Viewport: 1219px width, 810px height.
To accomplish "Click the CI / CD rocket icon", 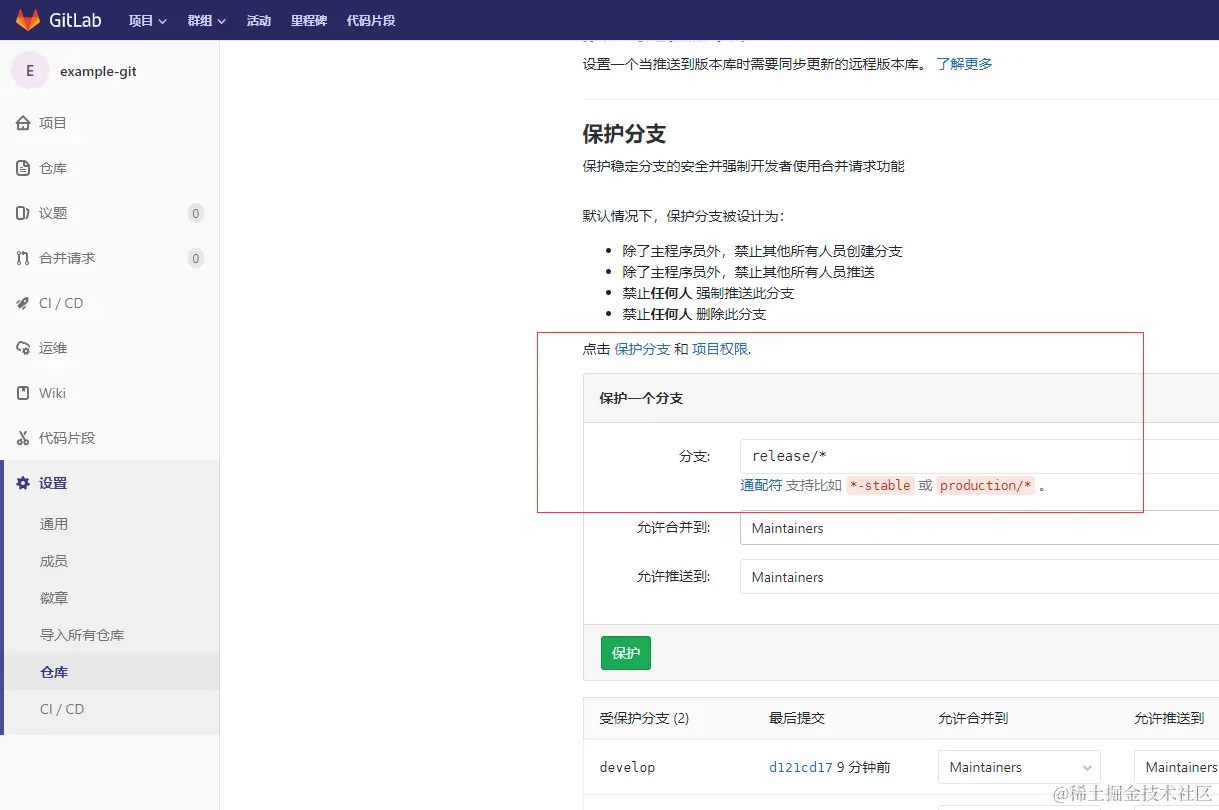I will [23, 303].
